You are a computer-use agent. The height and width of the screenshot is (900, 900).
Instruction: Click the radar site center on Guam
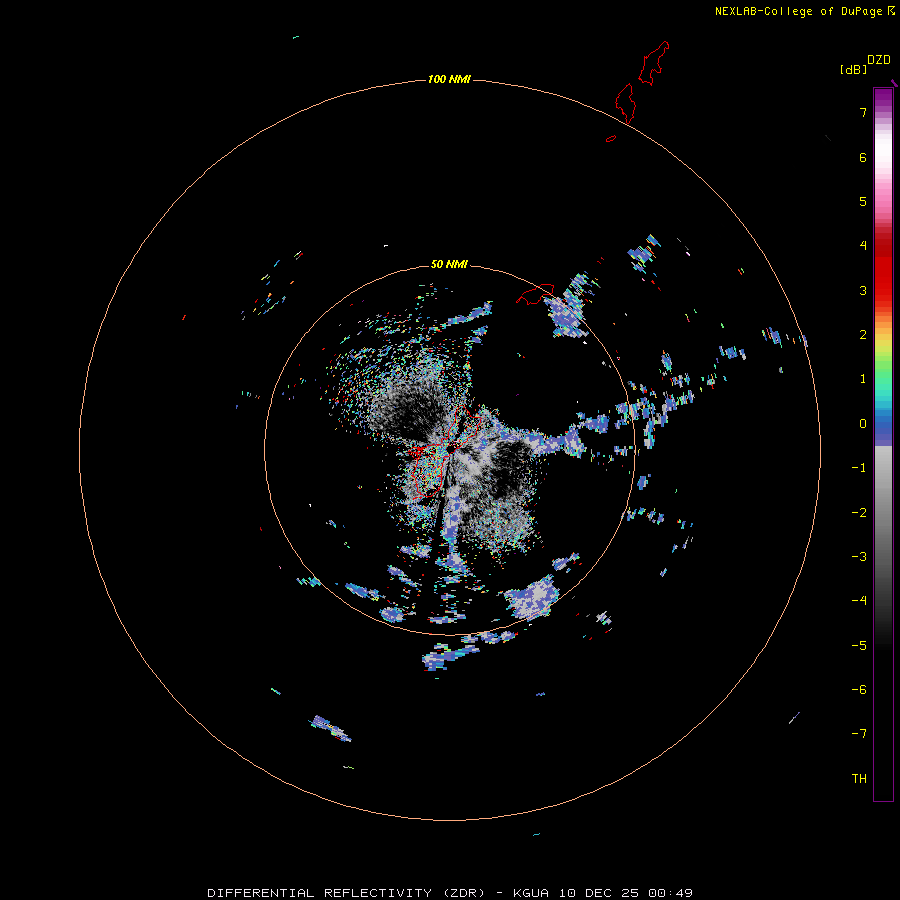click(x=451, y=447)
